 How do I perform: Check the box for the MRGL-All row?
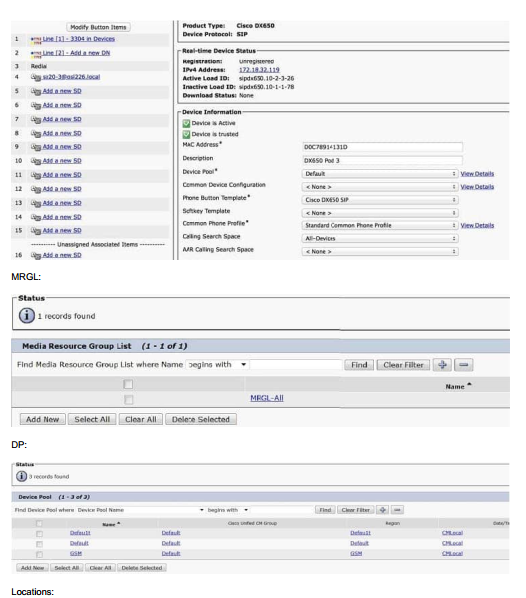tap(129, 399)
